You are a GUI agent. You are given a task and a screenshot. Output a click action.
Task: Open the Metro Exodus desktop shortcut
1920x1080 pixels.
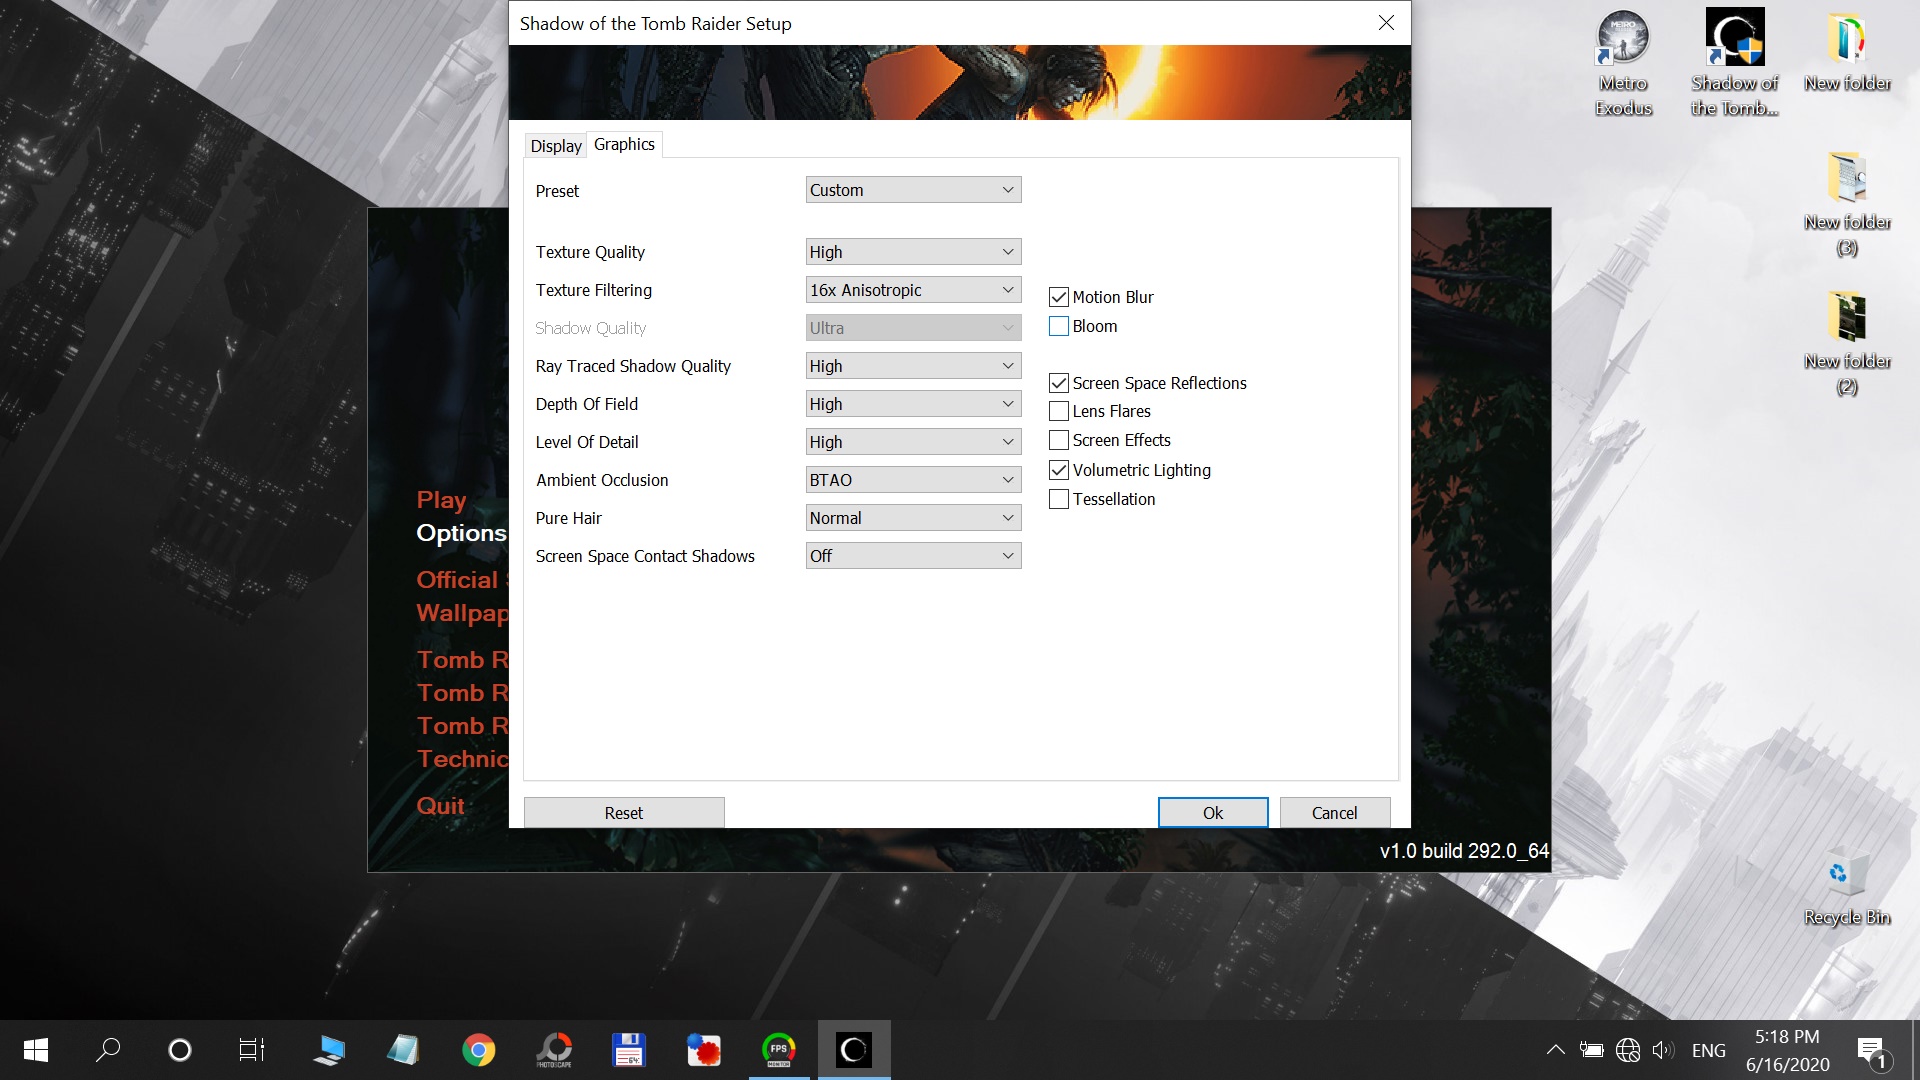click(x=1623, y=64)
